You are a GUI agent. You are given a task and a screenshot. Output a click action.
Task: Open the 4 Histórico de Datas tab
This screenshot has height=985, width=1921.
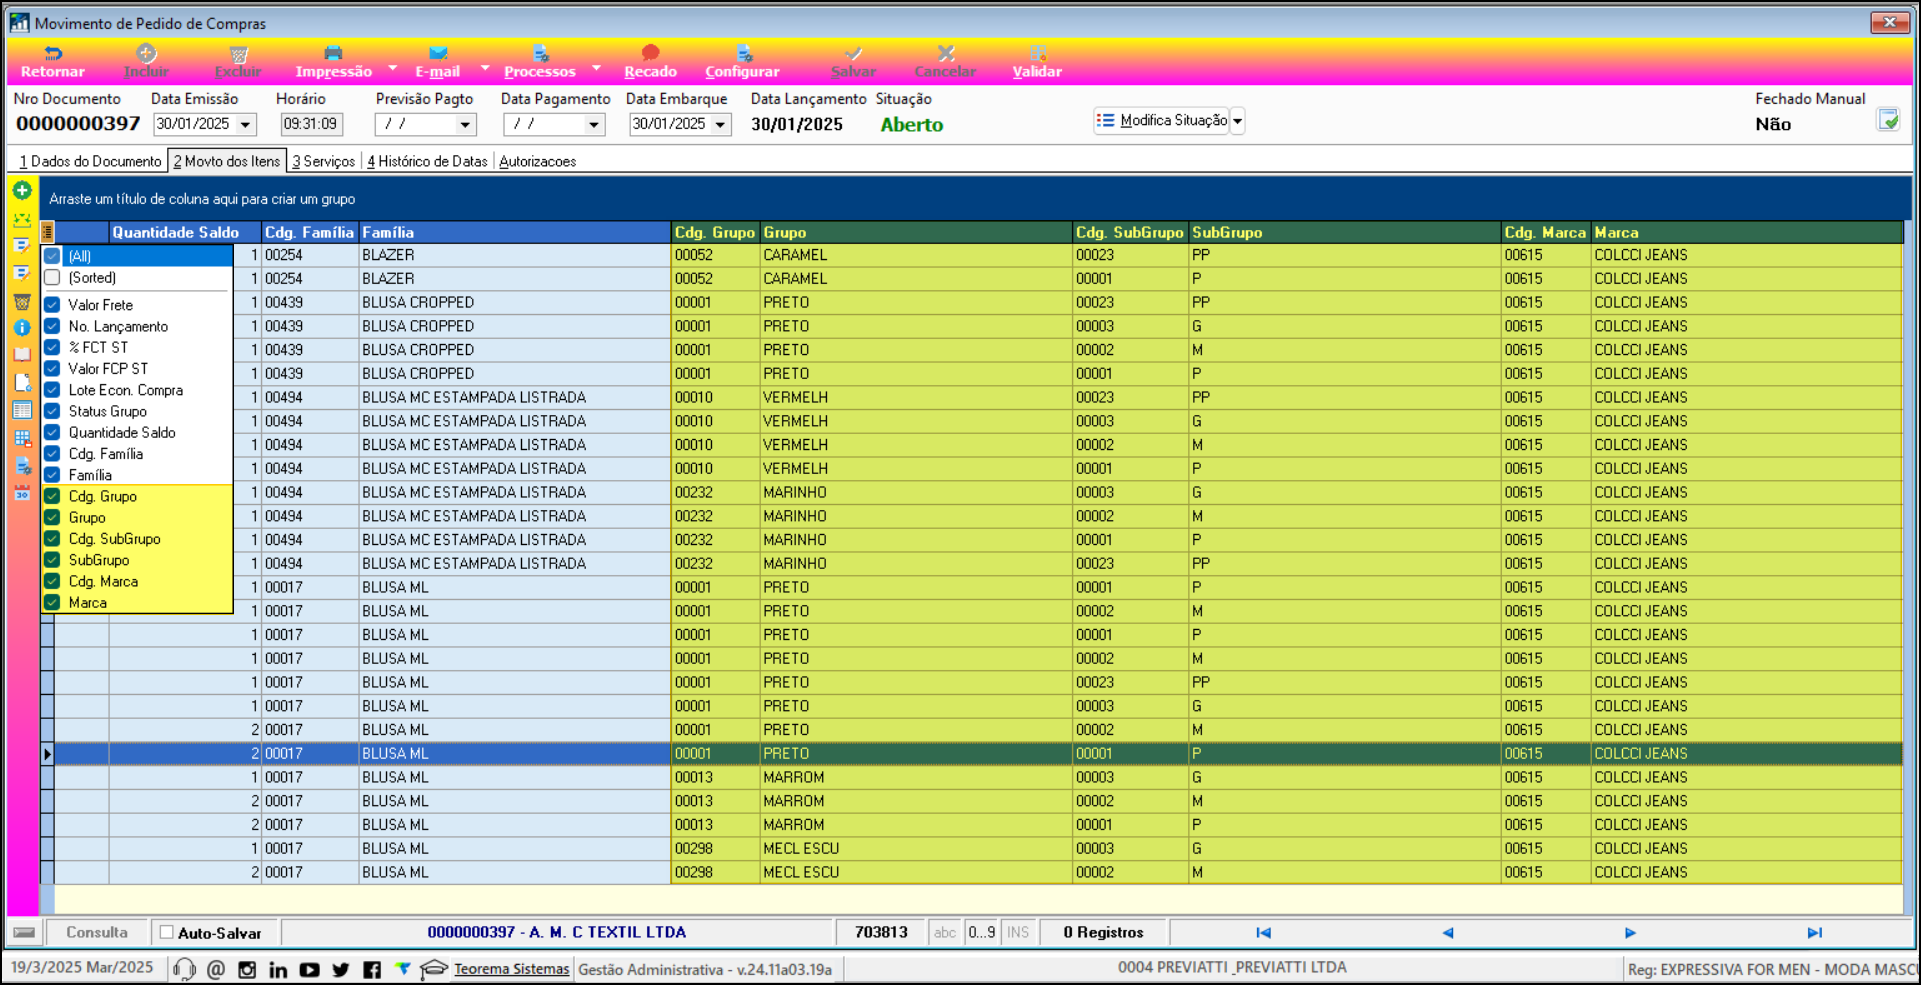point(427,161)
